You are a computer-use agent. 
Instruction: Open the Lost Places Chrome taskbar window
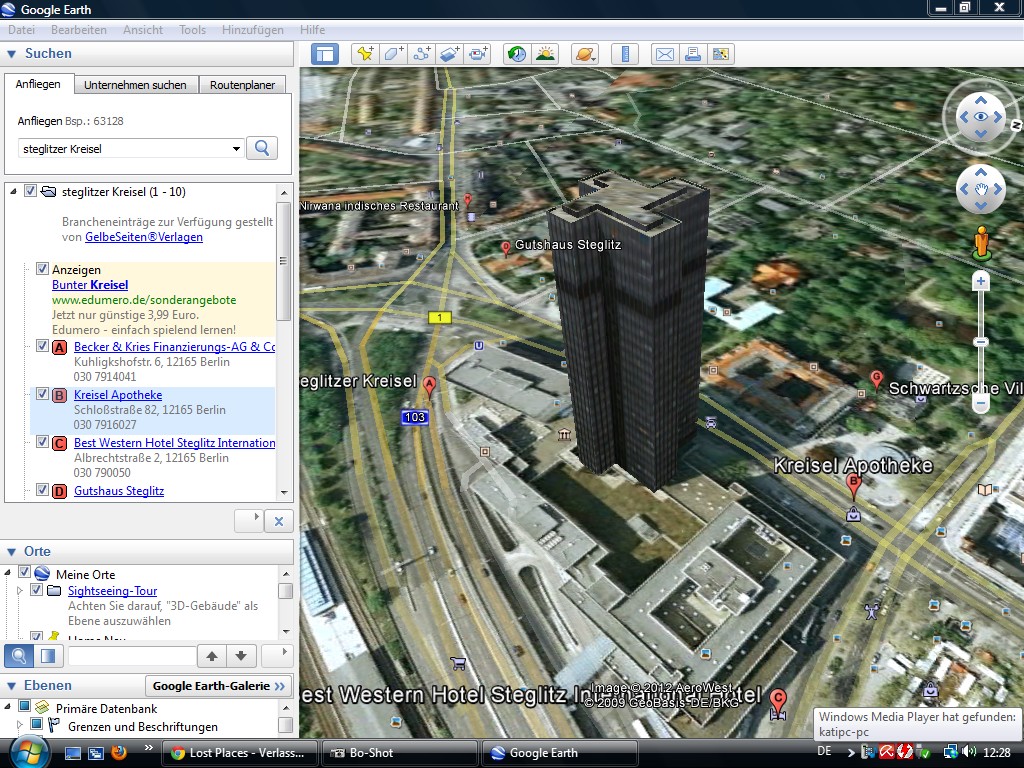[238, 753]
